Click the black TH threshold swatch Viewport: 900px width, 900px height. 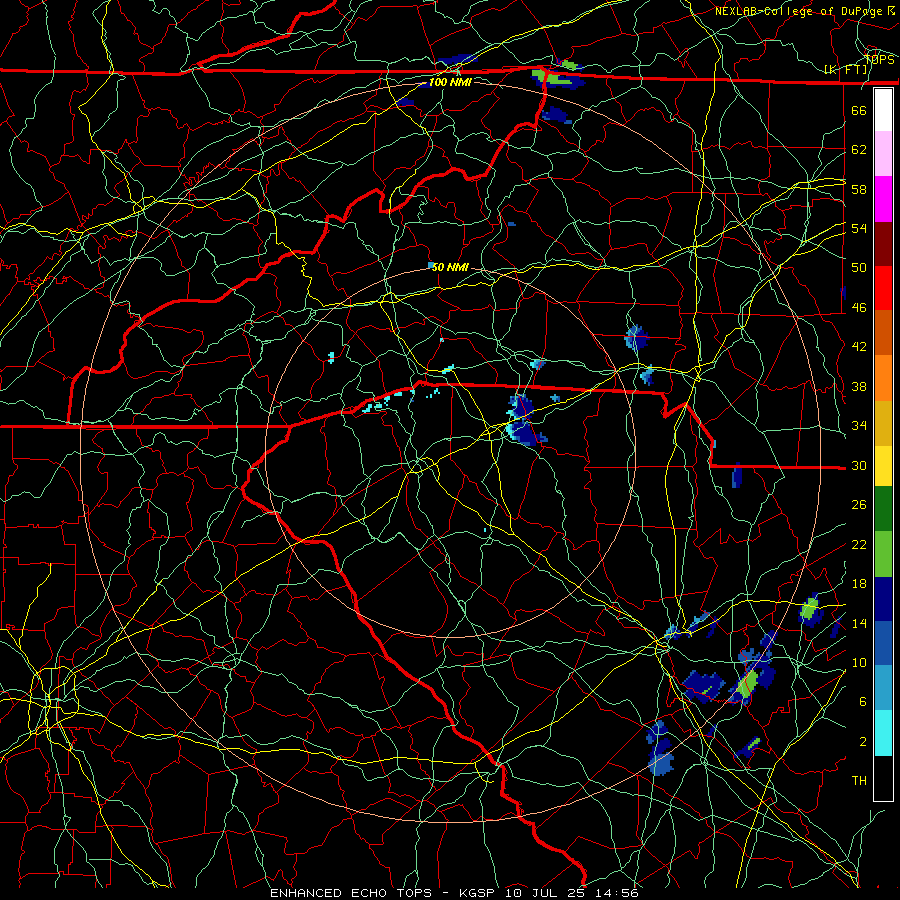pos(883,778)
